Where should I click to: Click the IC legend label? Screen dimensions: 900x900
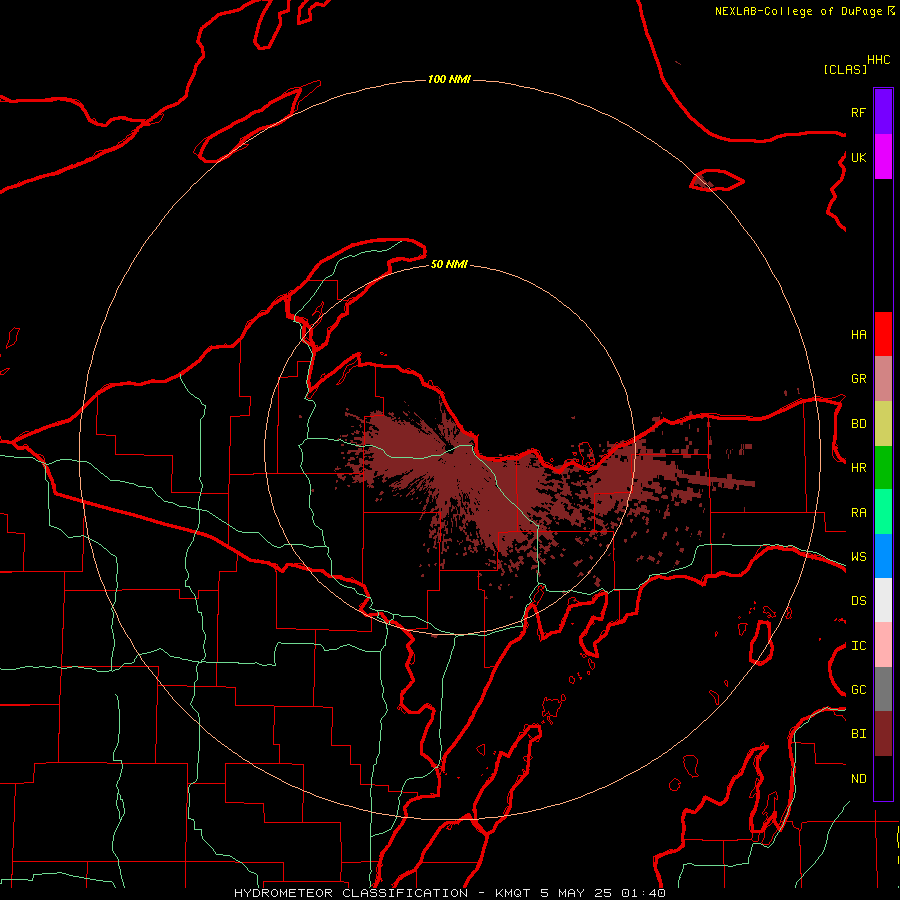(858, 646)
